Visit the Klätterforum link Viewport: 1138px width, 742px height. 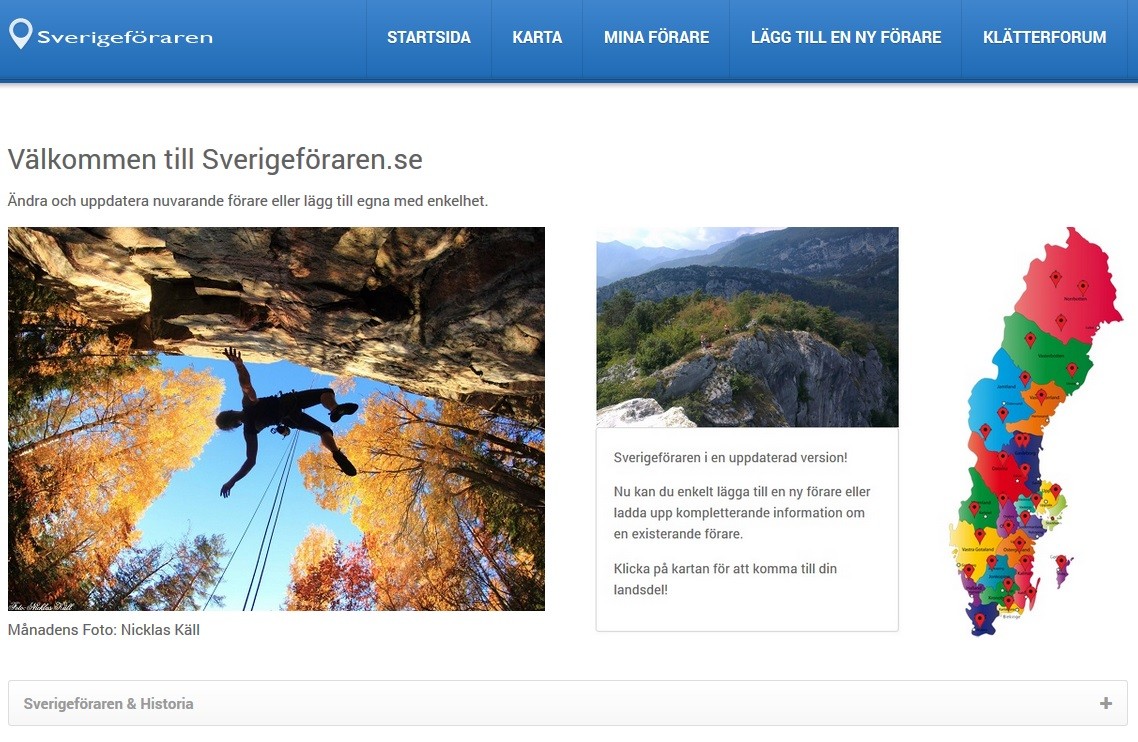pyautogui.click(x=1044, y=38)
